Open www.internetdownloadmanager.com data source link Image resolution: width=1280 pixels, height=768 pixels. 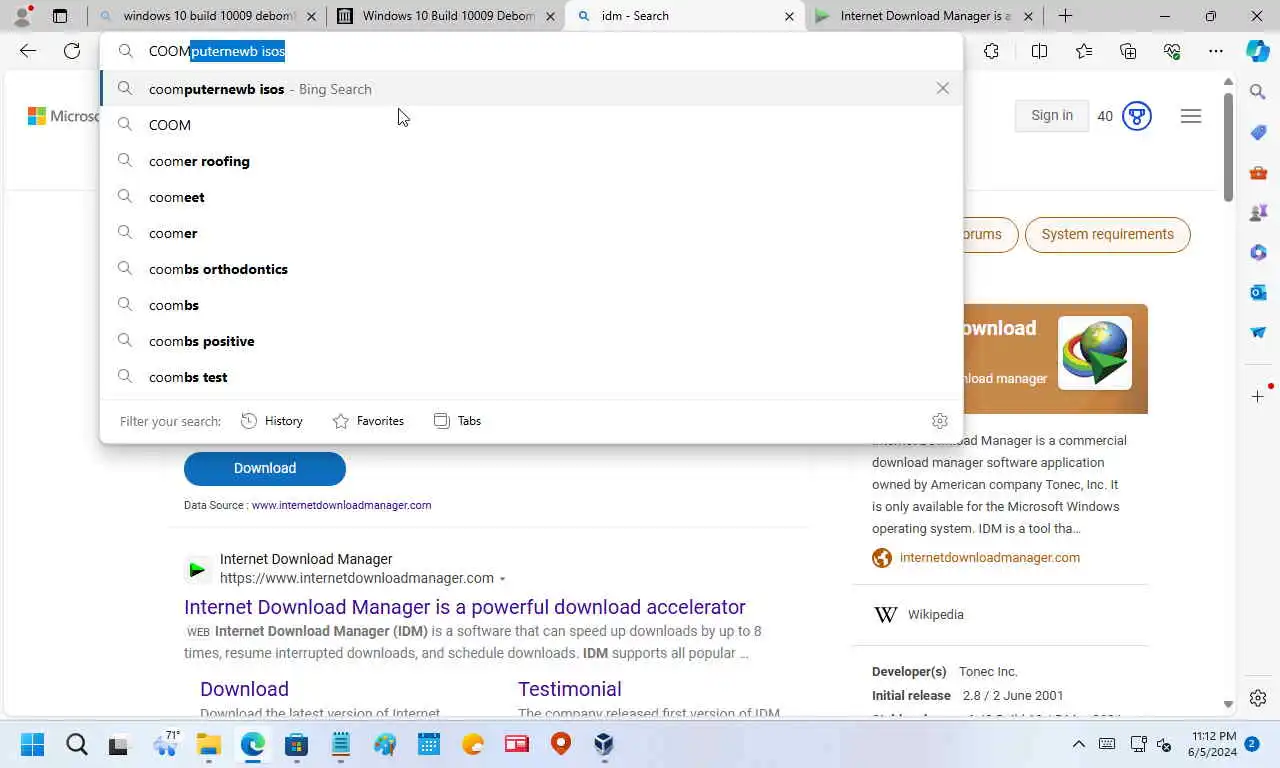click(341, 505)
